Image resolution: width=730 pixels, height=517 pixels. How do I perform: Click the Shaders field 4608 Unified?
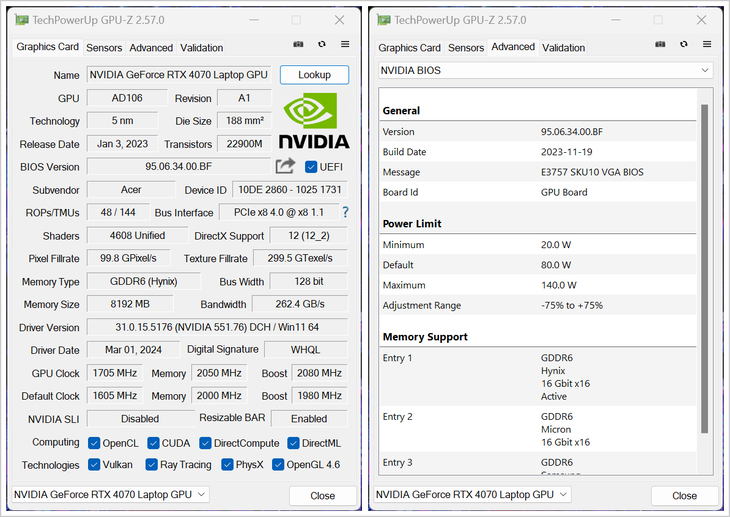[x=137, y=236]
